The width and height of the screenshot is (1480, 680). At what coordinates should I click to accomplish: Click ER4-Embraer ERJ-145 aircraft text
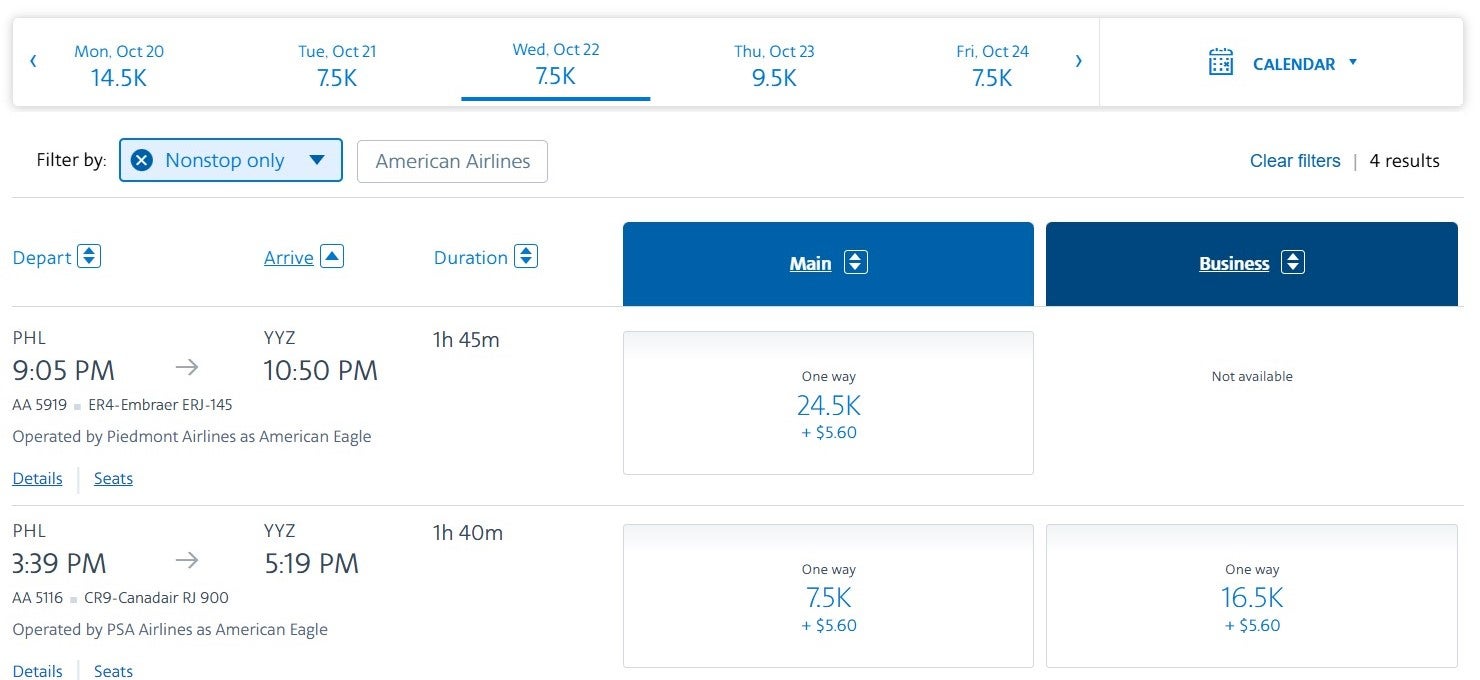[x=160, y=405]
